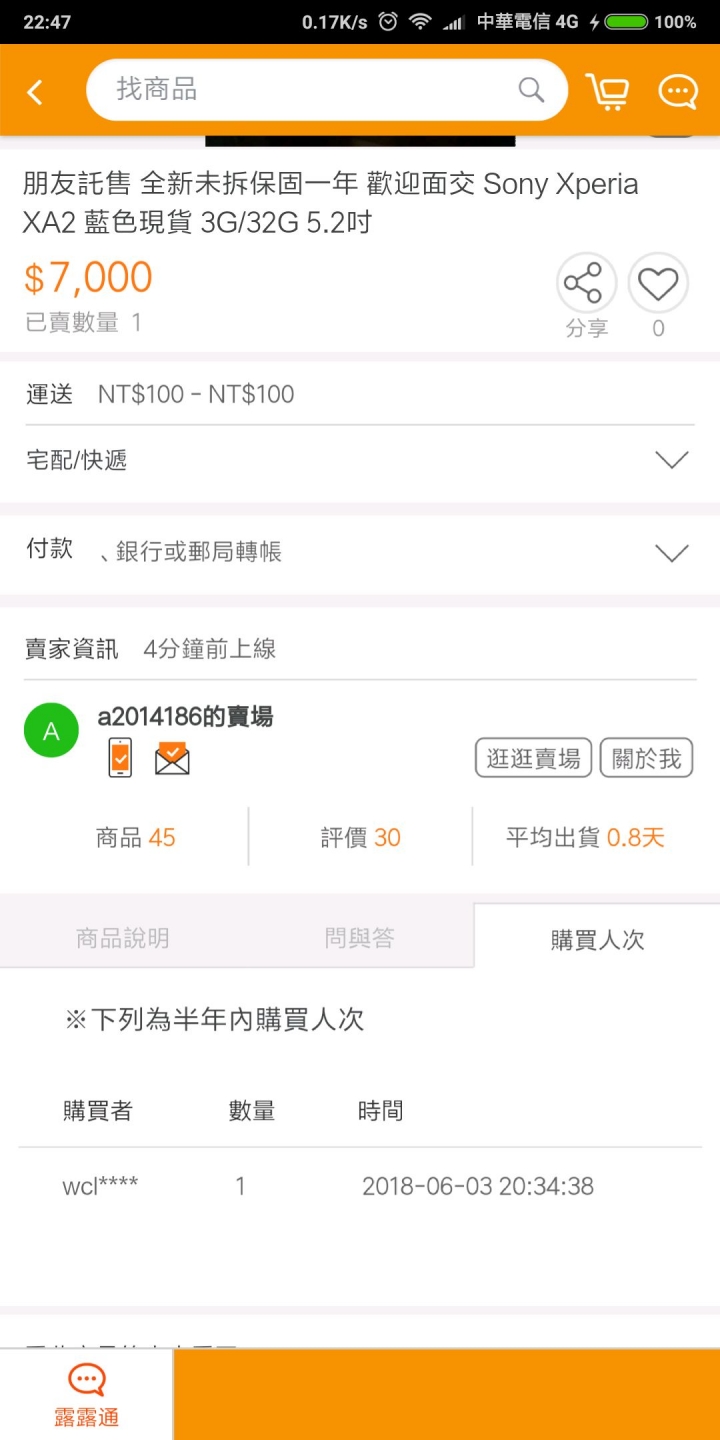Open the shopping cart

pyautogui.click(x=607, y=91)
